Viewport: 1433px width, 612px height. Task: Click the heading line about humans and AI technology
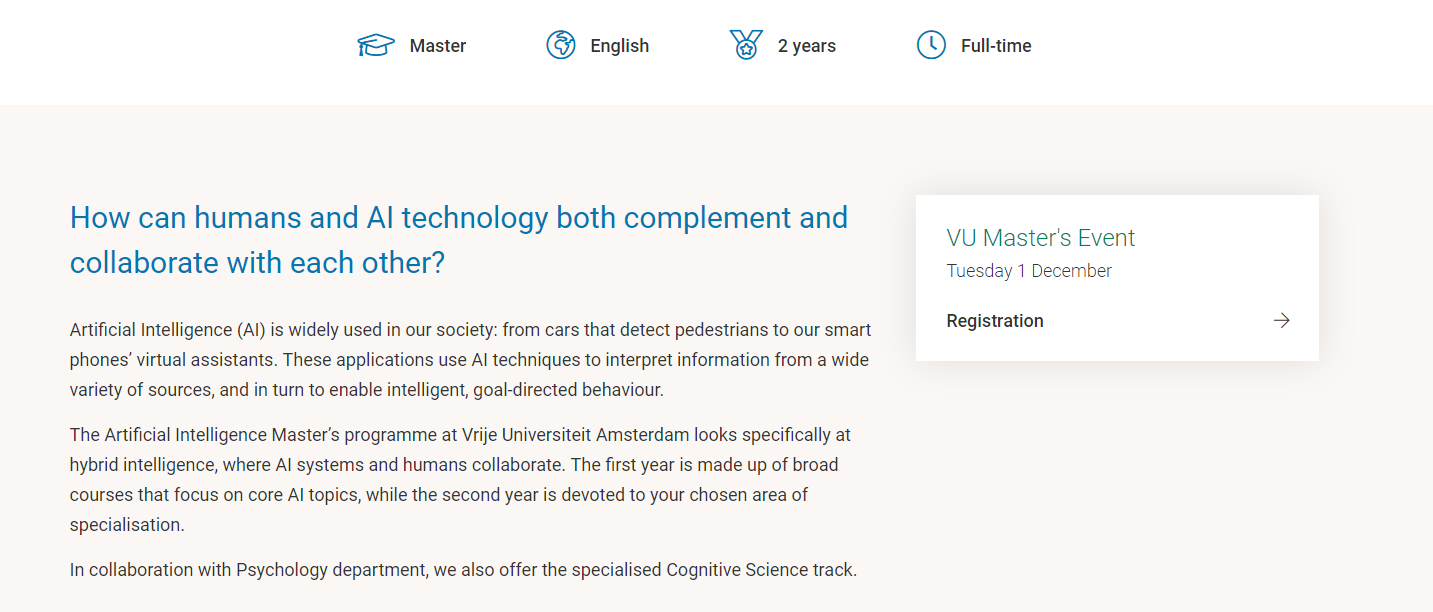click(459, 217)
